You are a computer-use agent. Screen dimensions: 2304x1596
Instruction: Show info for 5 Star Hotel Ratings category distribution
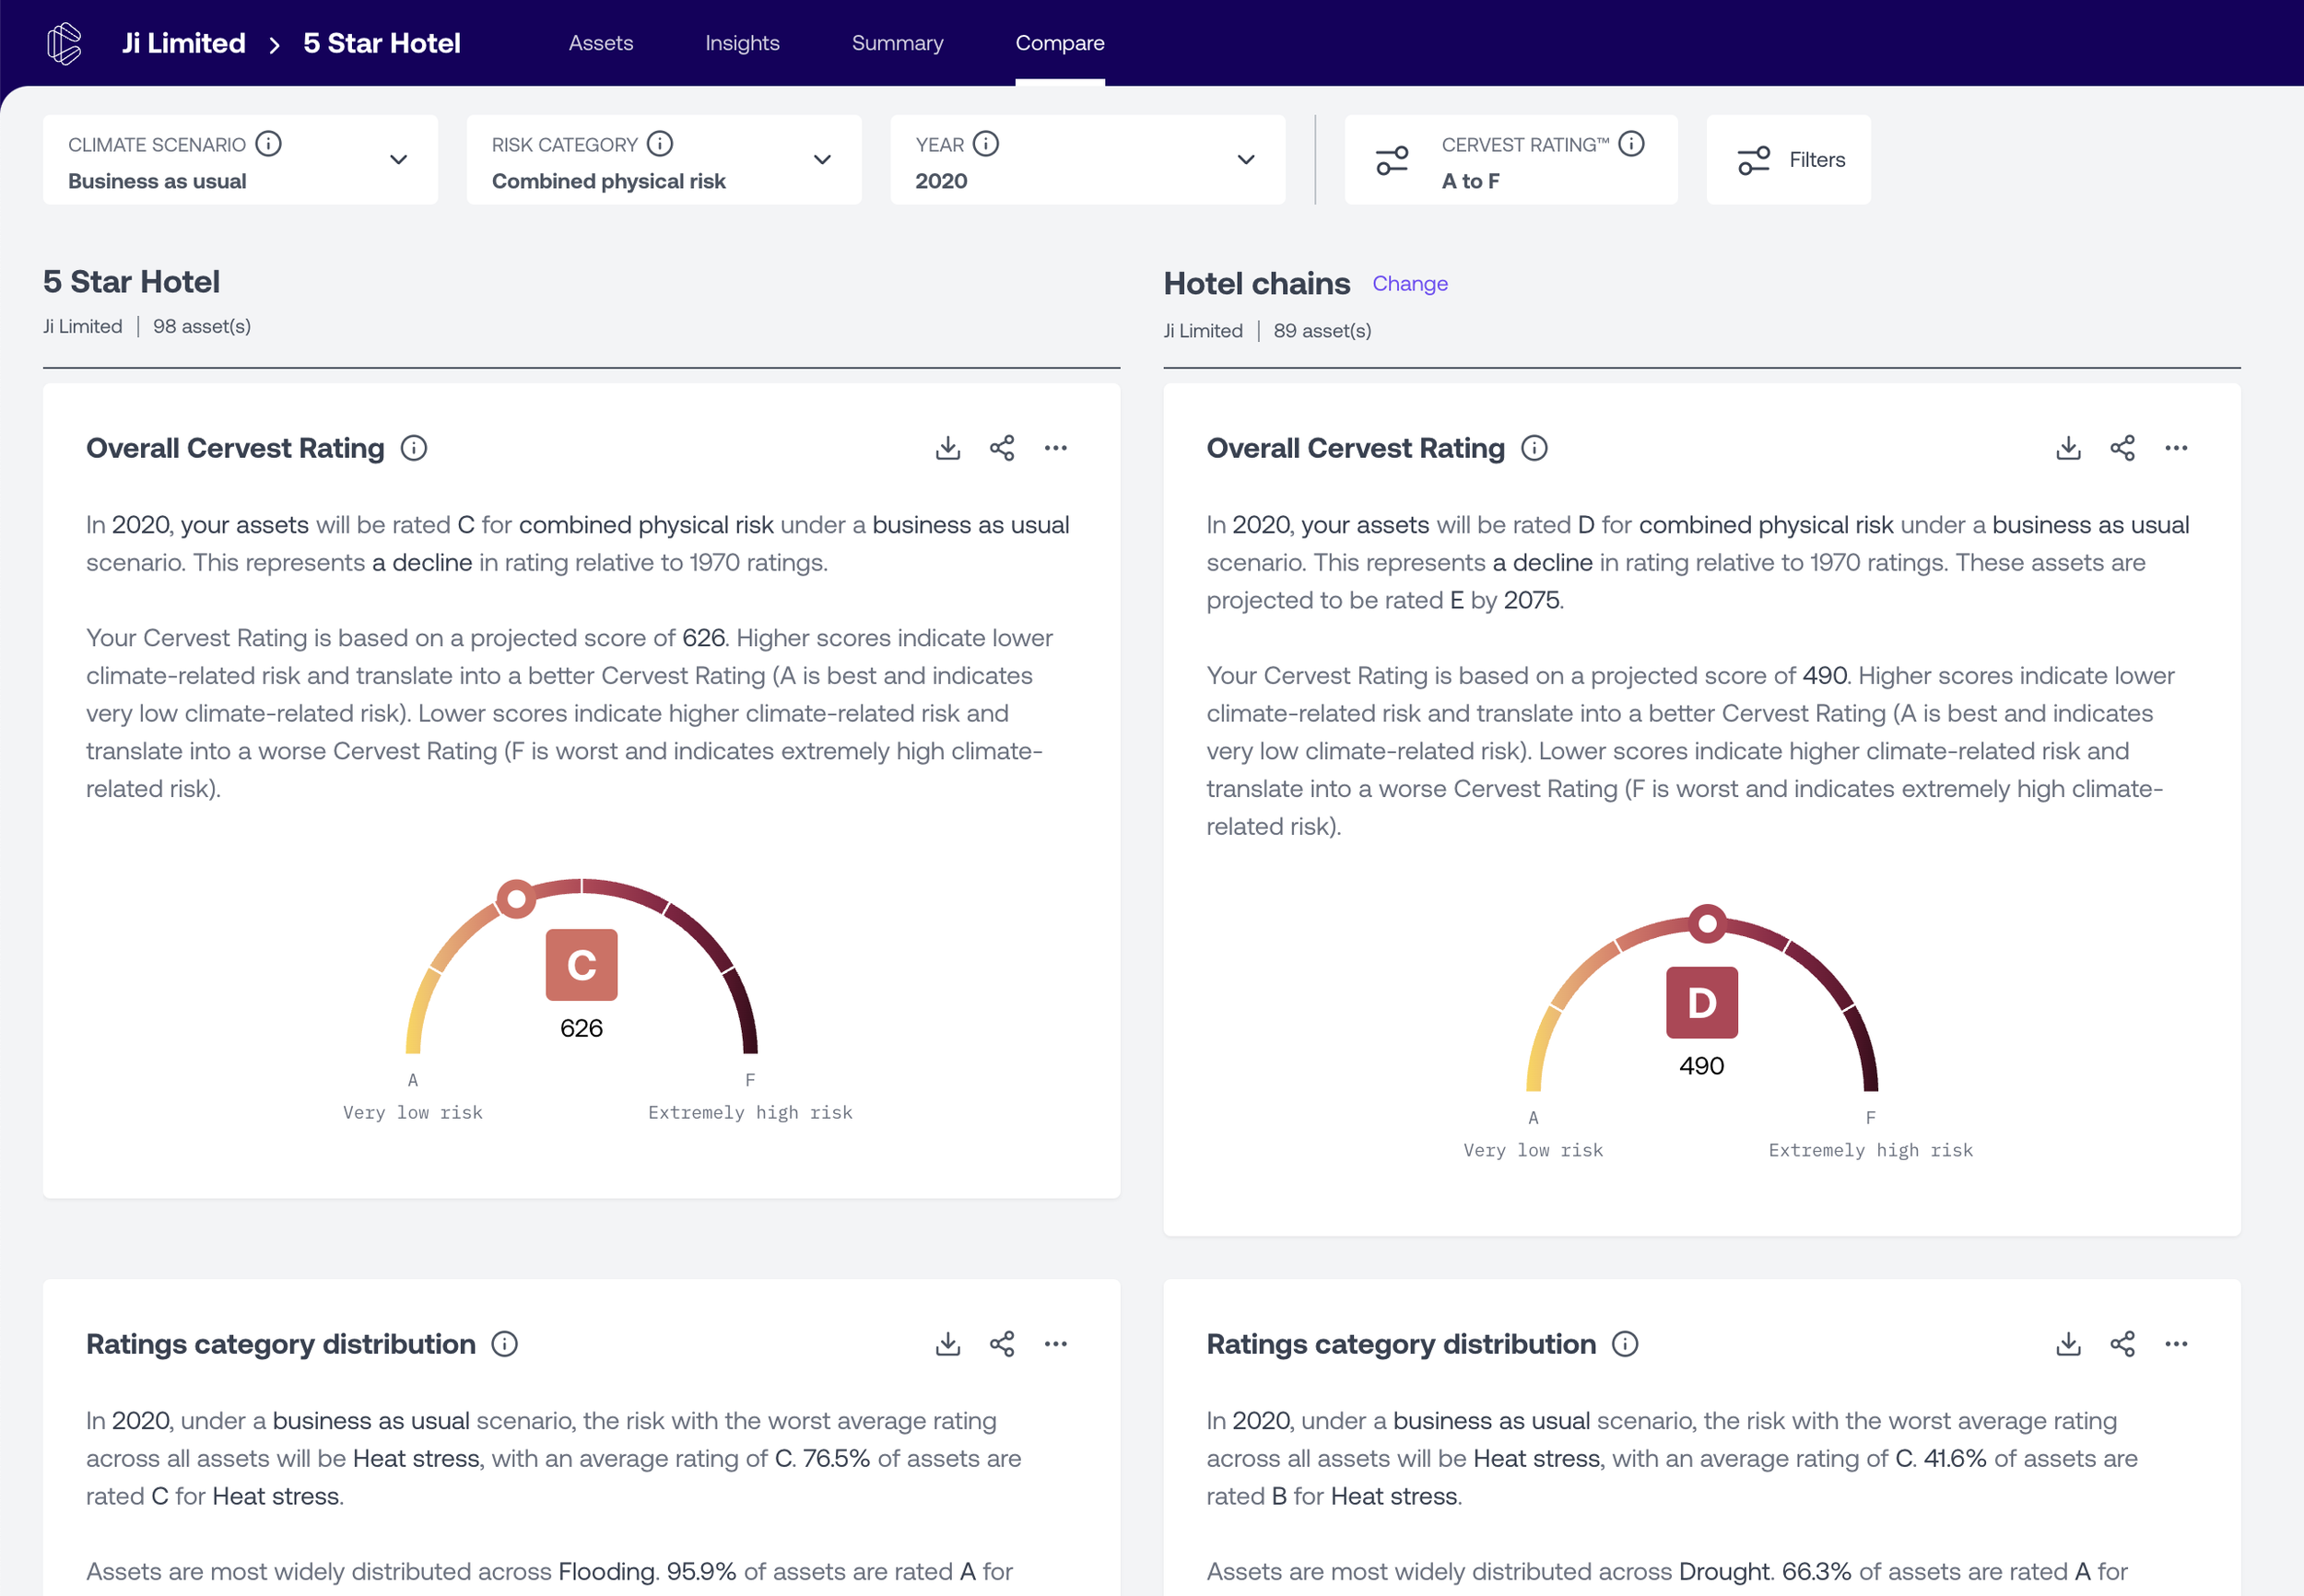click(x=505, y=1344)
